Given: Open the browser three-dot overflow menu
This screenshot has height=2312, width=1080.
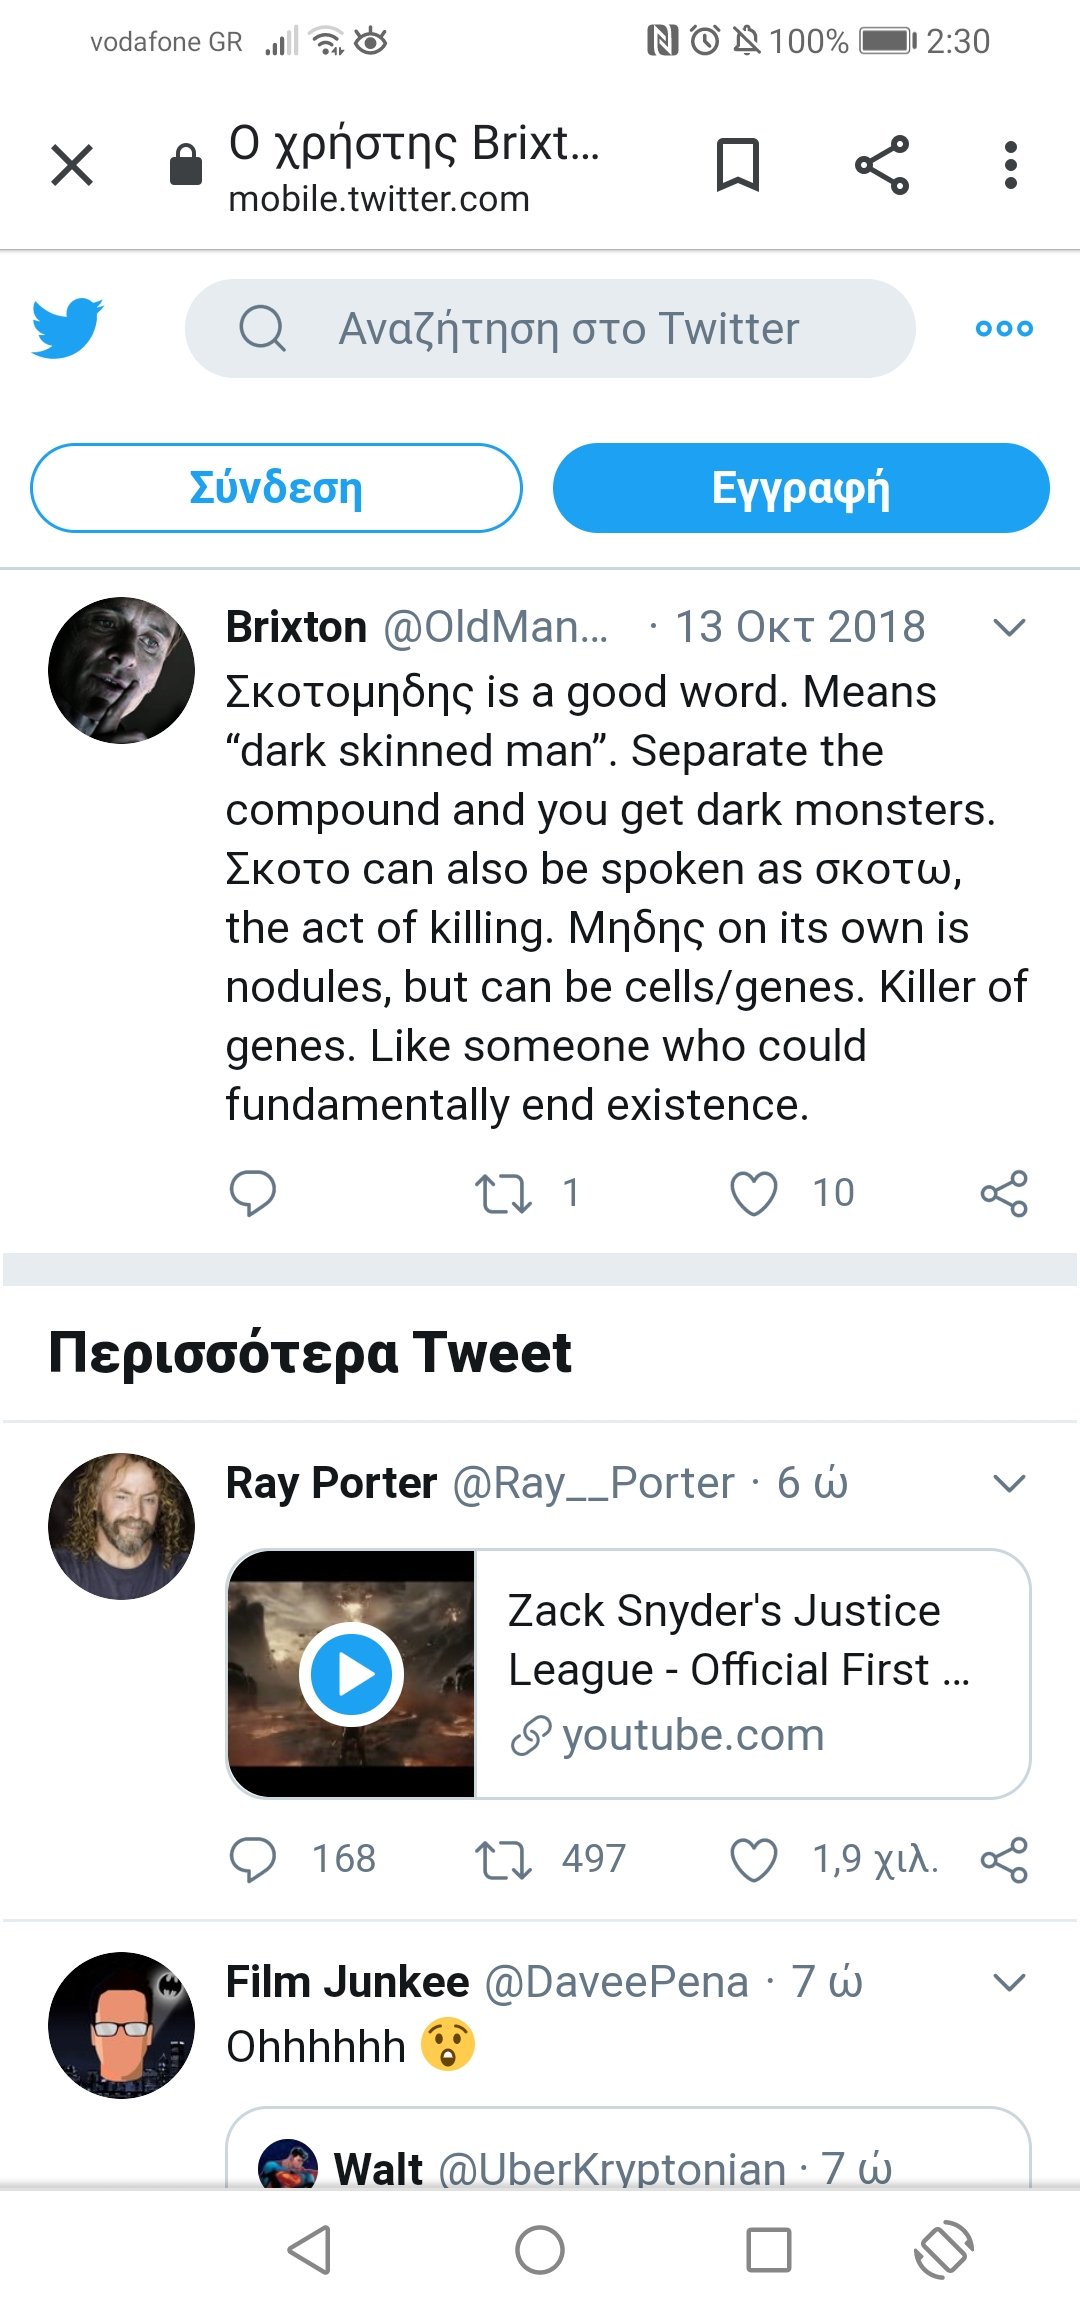Looking at the screenshot, I should click(x=1011, y=165).
